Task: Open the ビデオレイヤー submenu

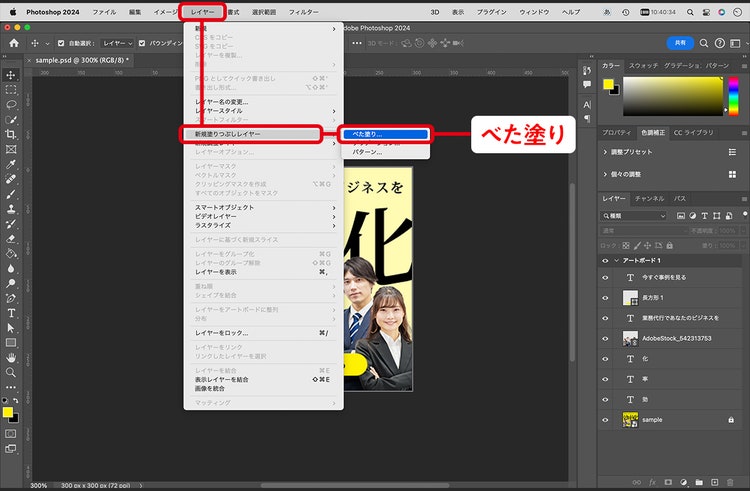Action: pos(264,217)
